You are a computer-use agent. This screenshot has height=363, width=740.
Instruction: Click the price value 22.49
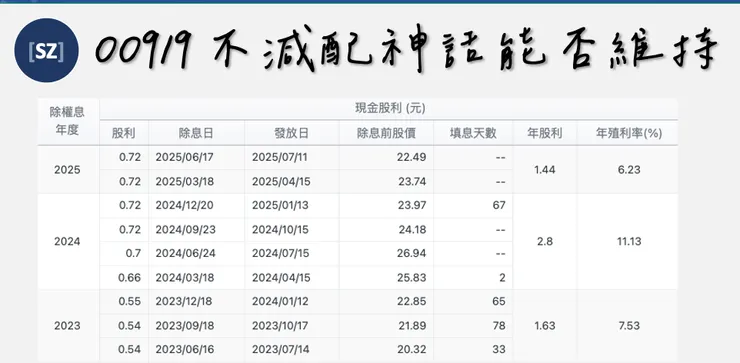coord(412,157)
